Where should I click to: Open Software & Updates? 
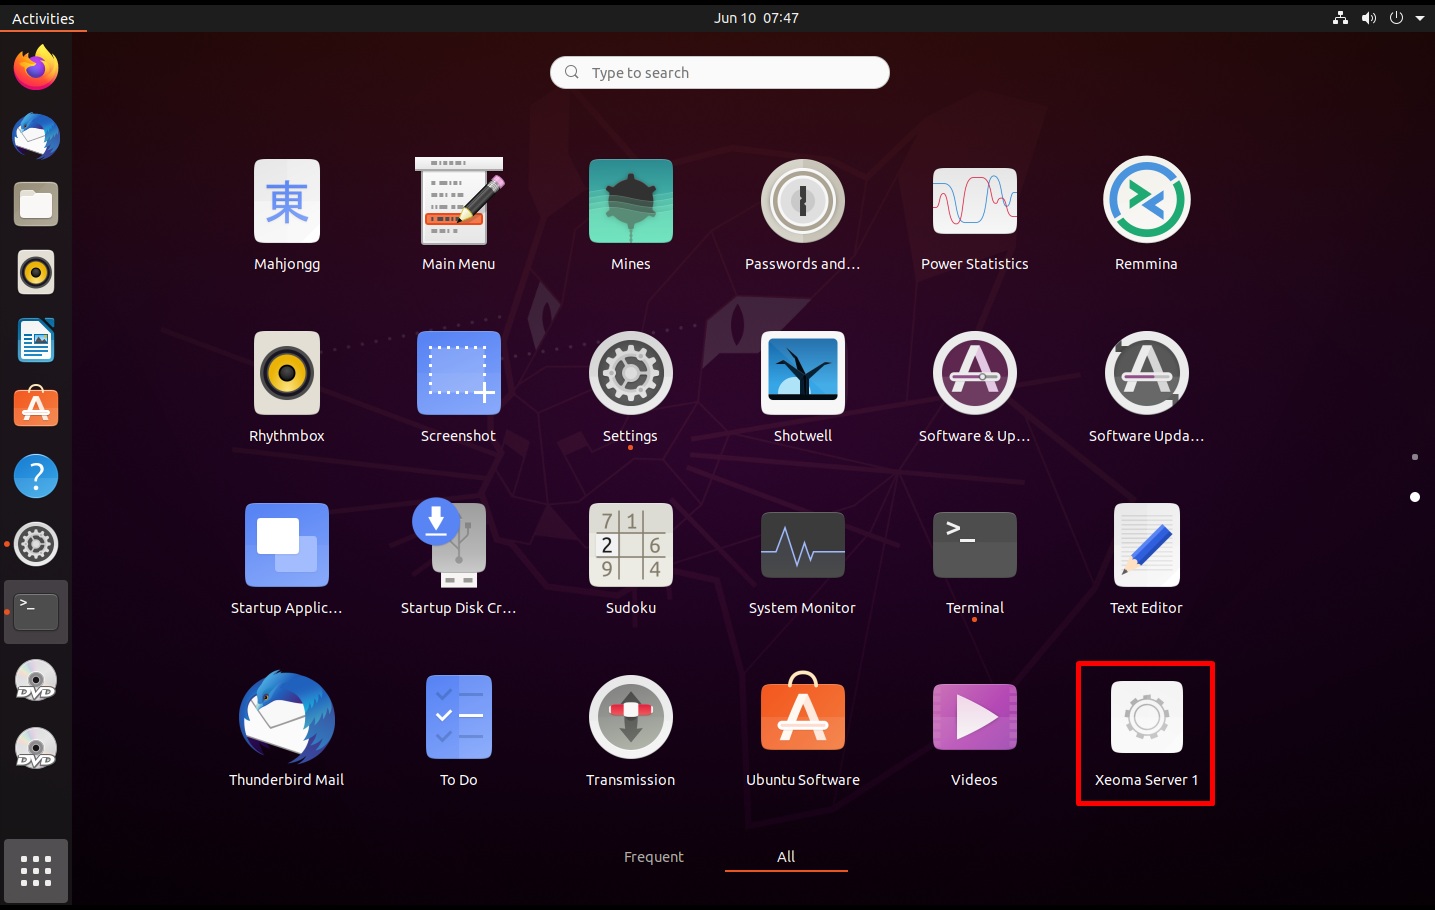click(x=975, y=386)
